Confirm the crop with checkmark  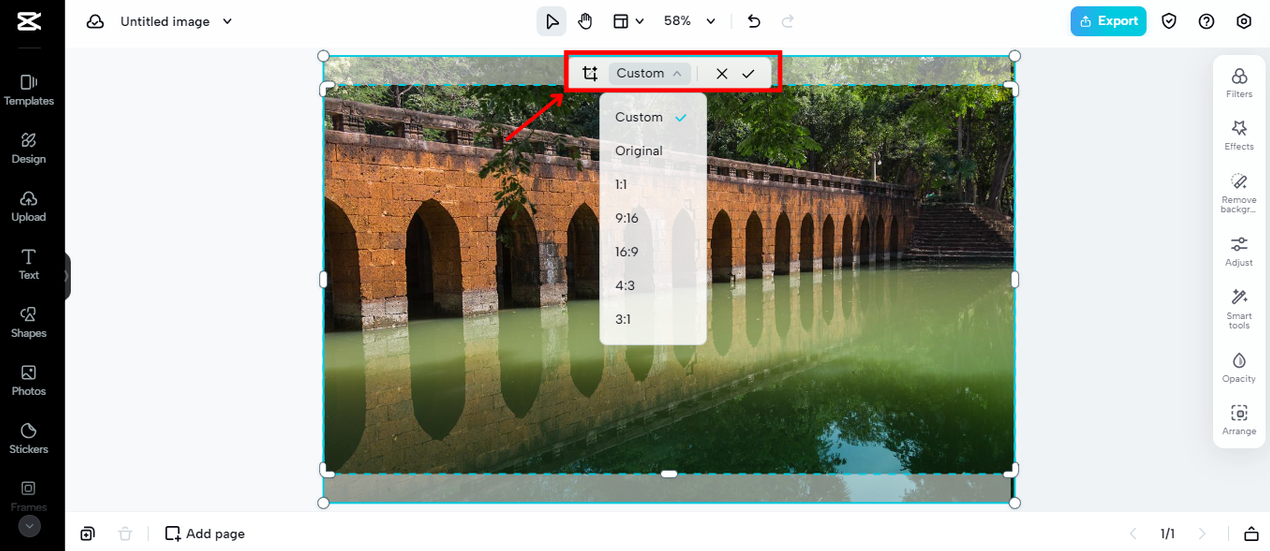tap(748, 73)
